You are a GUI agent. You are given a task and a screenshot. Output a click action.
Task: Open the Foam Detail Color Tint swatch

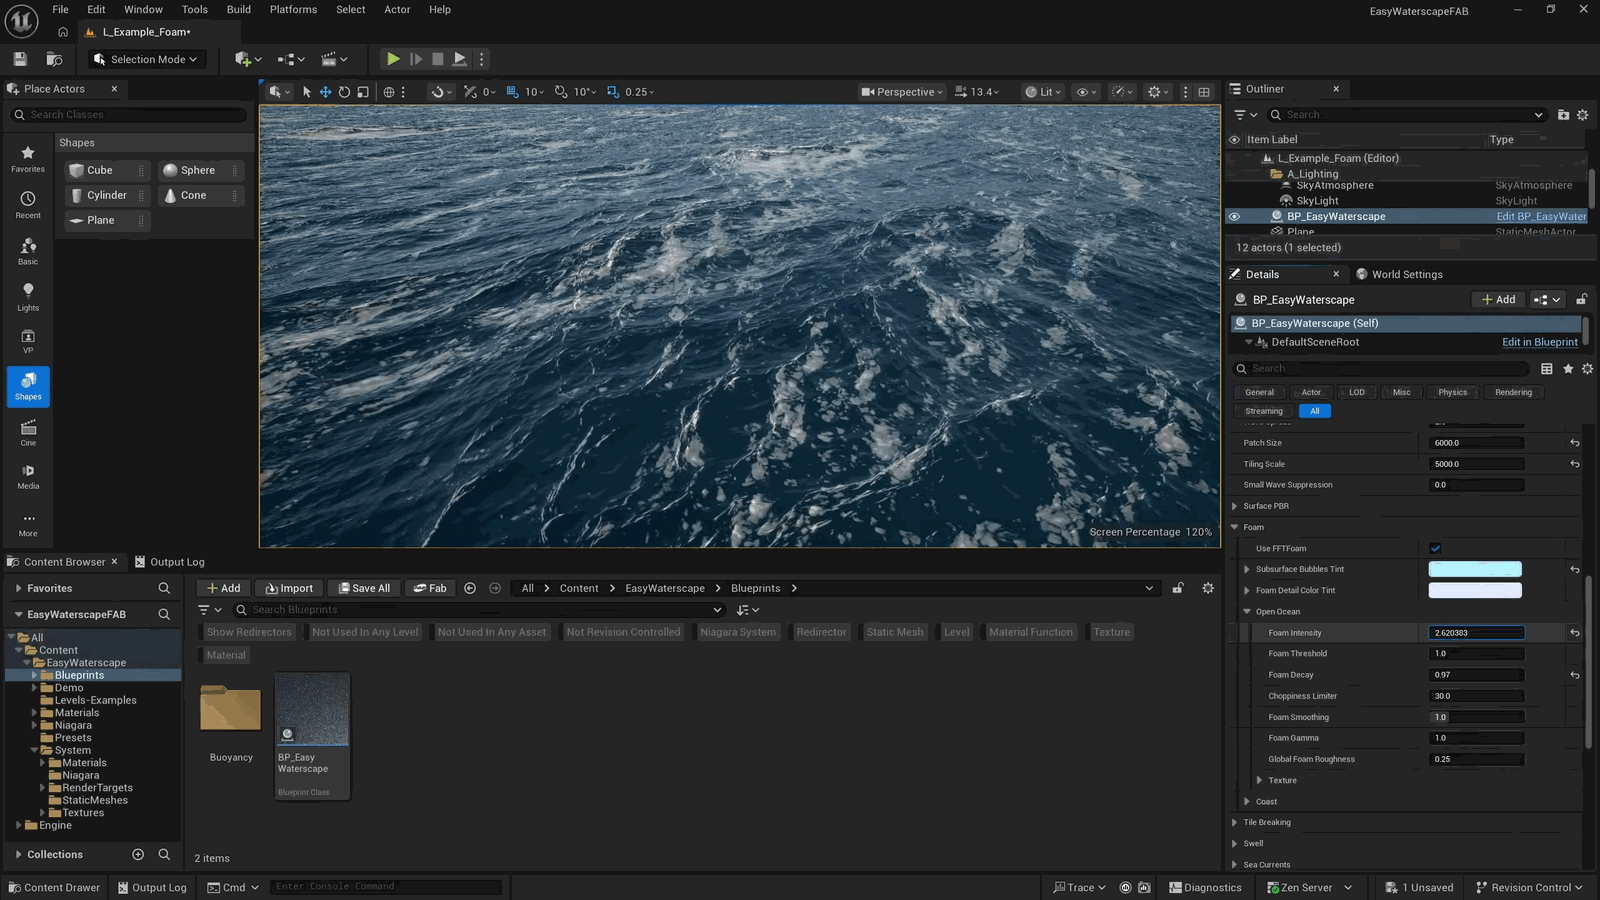(1475, 590)
